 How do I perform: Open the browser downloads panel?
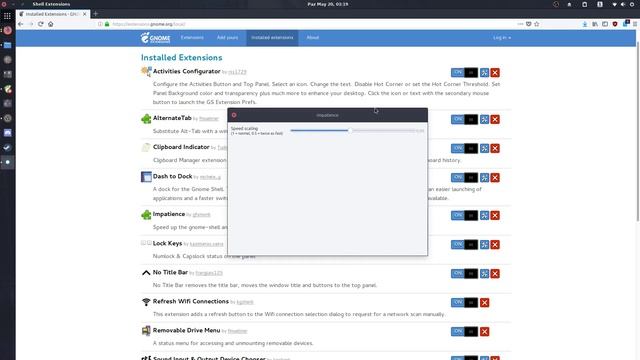click(585, 24)
